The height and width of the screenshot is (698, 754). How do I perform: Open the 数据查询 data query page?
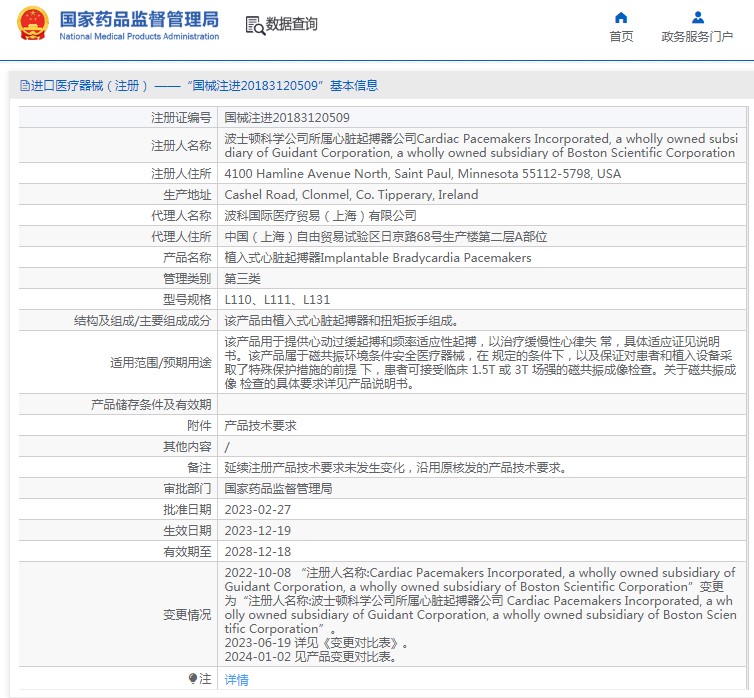291,24
